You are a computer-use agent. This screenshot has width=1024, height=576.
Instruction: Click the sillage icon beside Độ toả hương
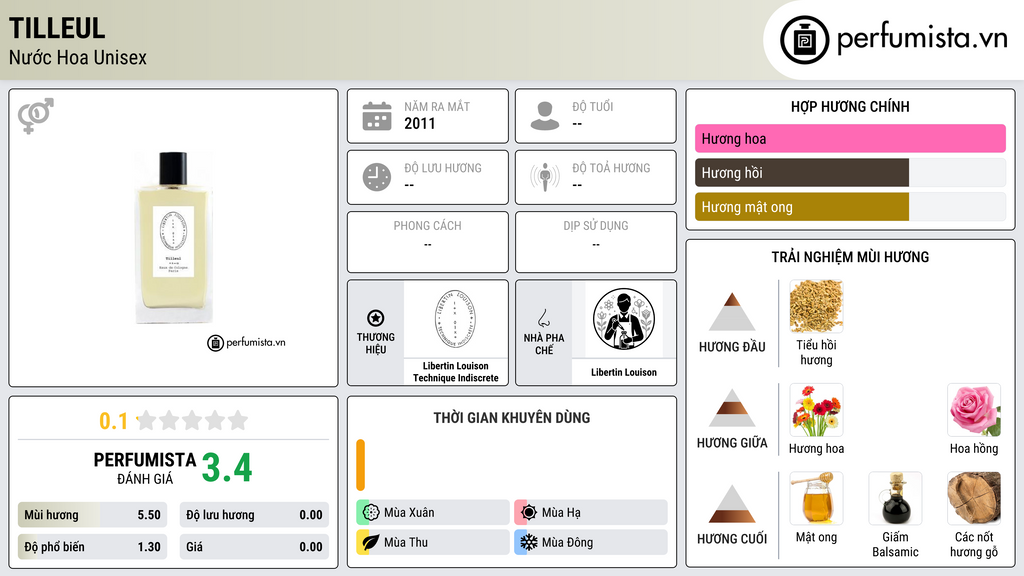tap(545, 177)
